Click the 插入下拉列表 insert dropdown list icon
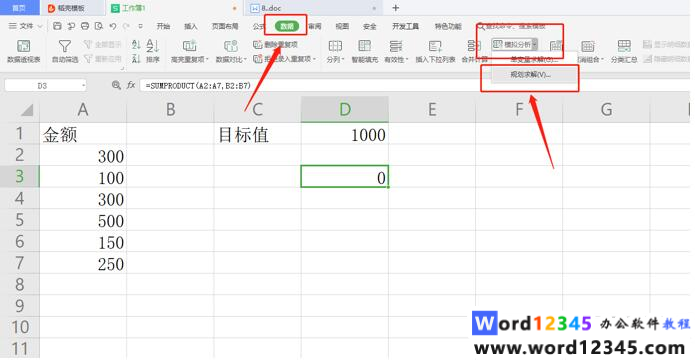Screen dimensions: 695x364 [435, 46]
